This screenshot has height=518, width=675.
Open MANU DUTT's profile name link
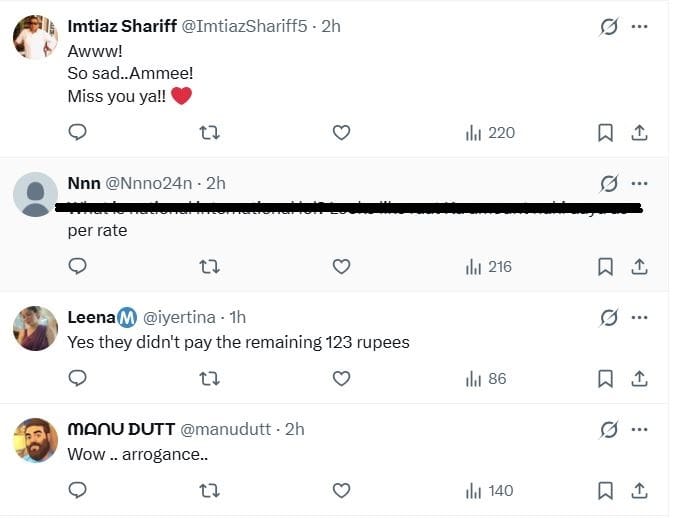119,429
